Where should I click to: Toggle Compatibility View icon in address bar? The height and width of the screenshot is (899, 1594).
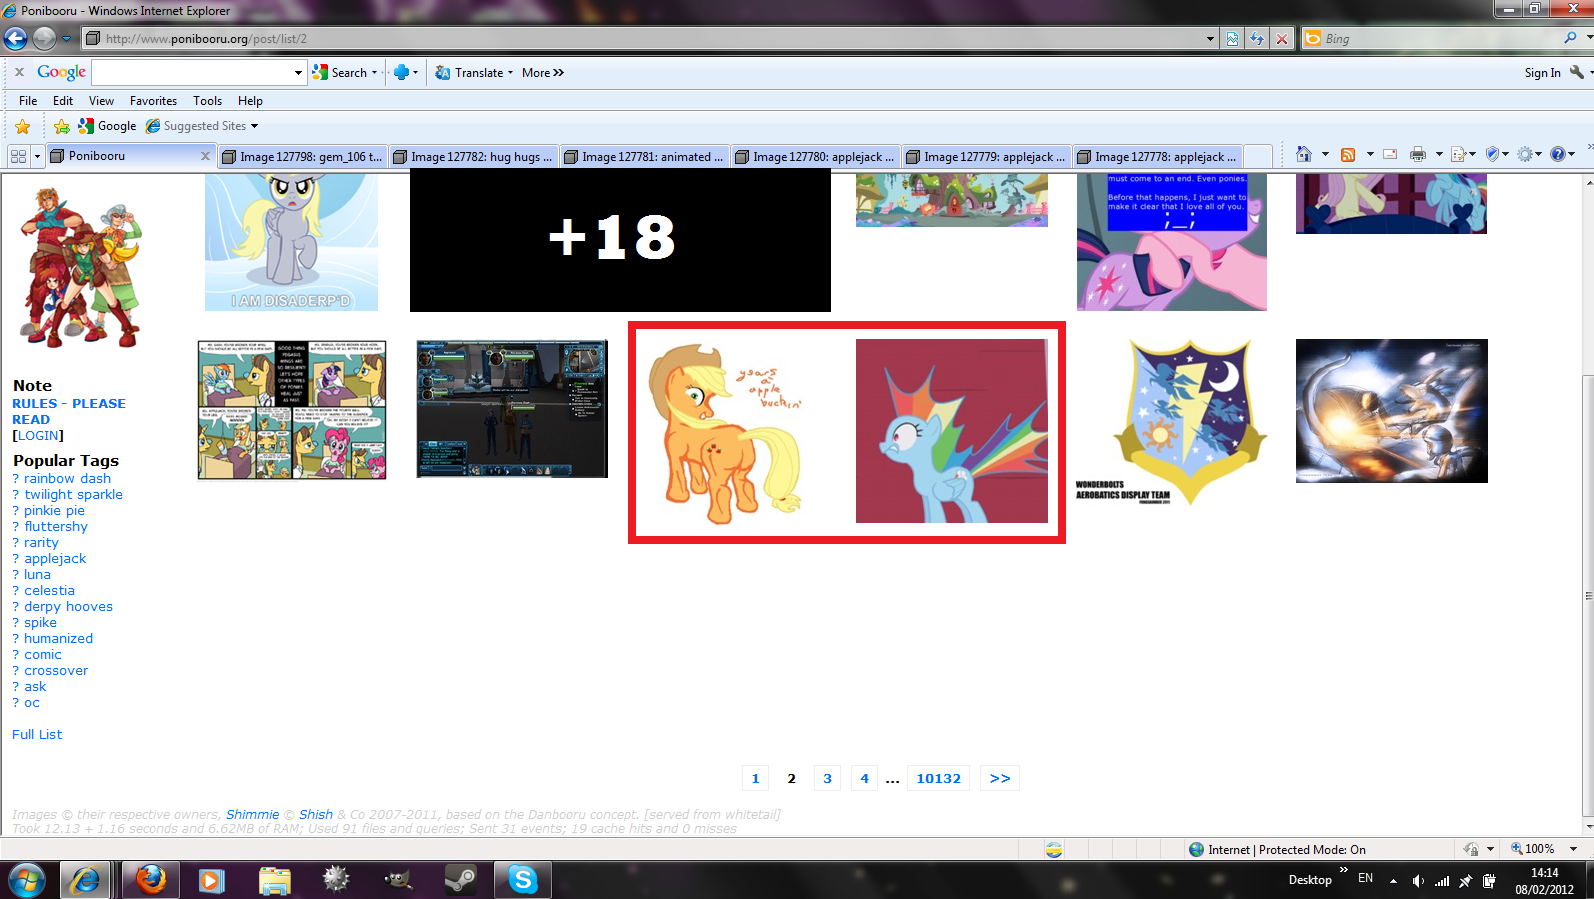[x=1232, y=39]
